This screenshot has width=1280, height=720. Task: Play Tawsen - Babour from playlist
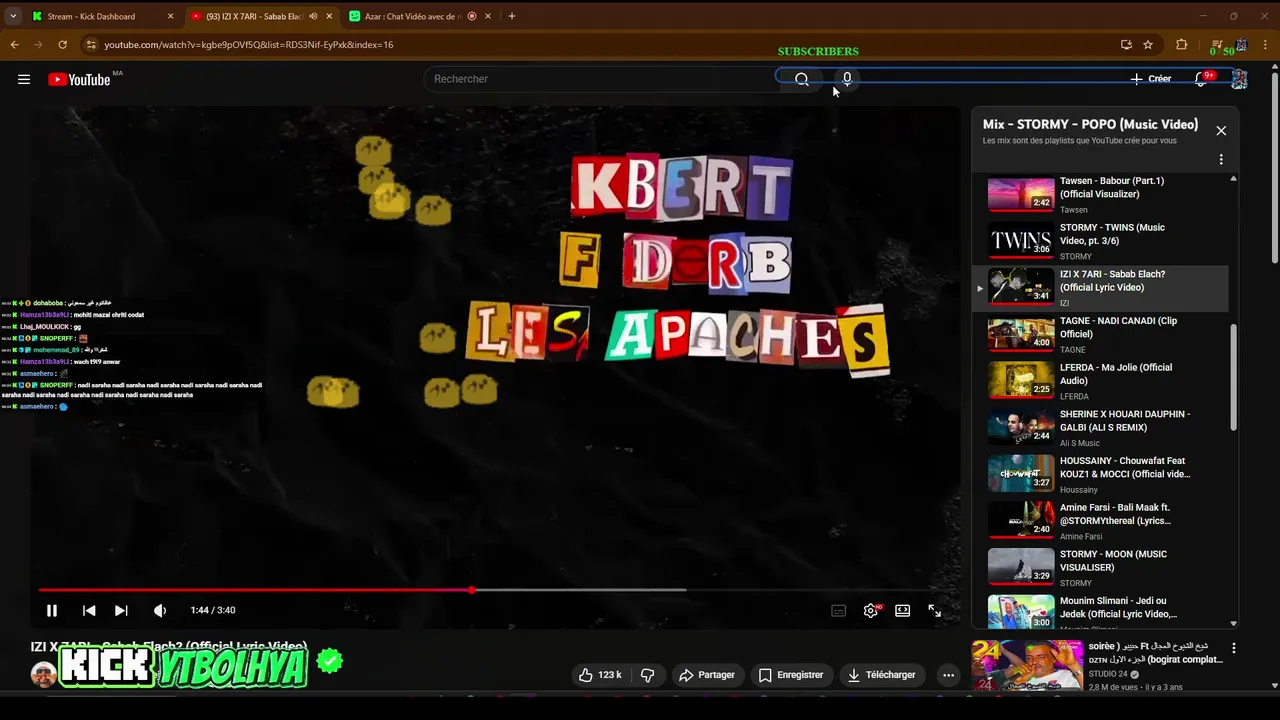(x=1100, y=194)
